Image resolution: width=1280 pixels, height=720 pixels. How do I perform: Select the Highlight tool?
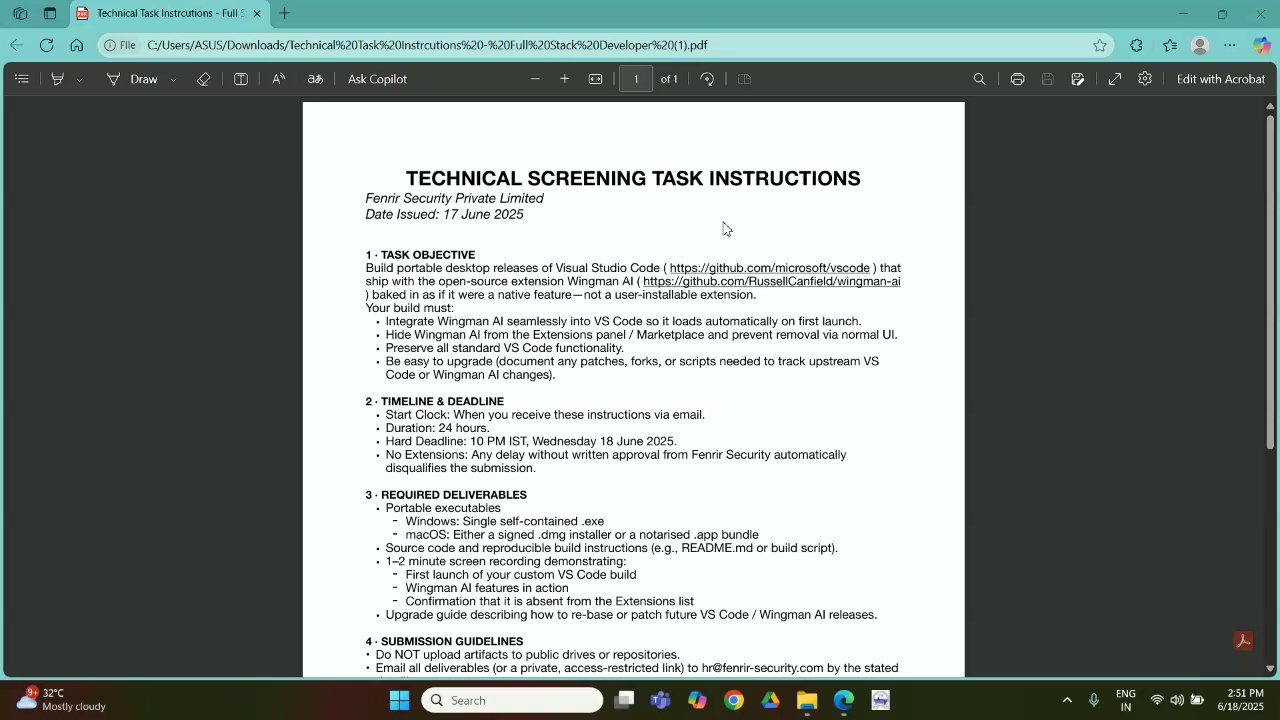pos(58,79)
